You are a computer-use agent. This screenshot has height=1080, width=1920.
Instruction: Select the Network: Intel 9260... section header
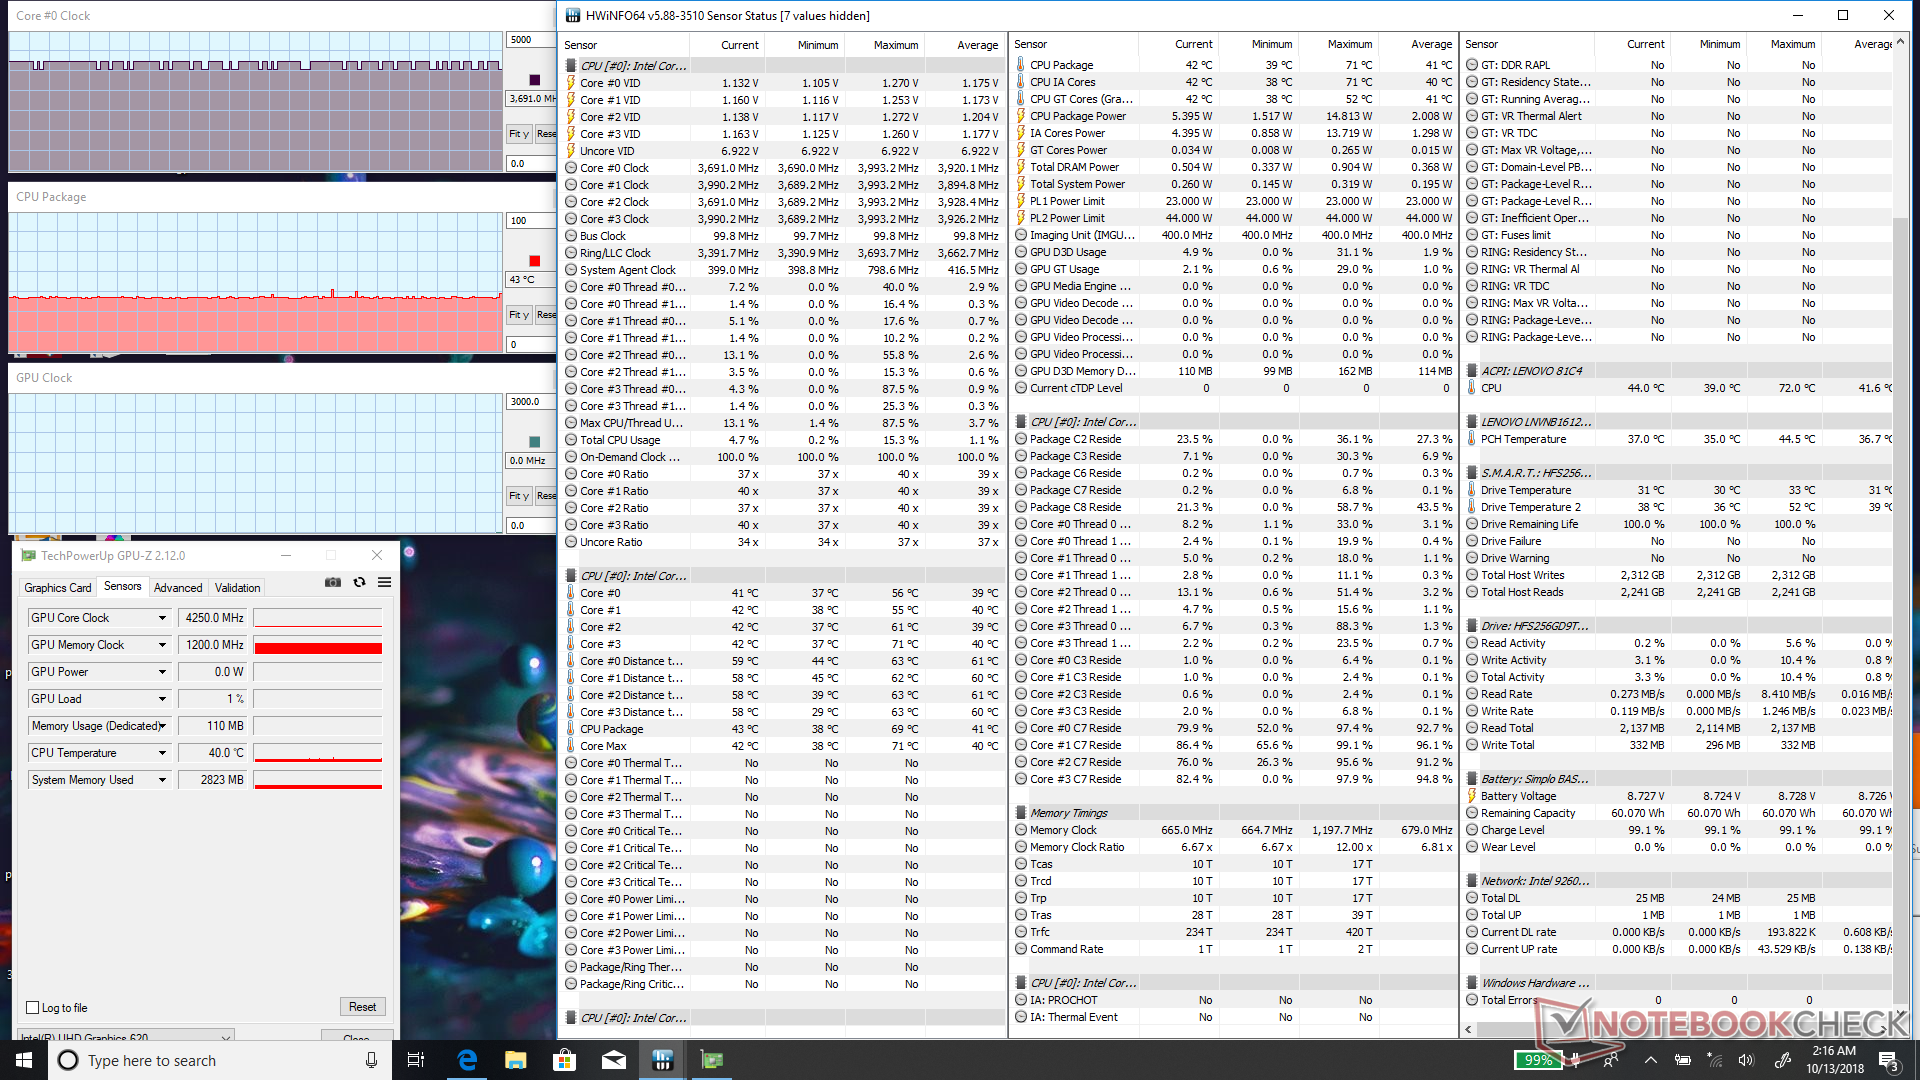click(1679, 881)
